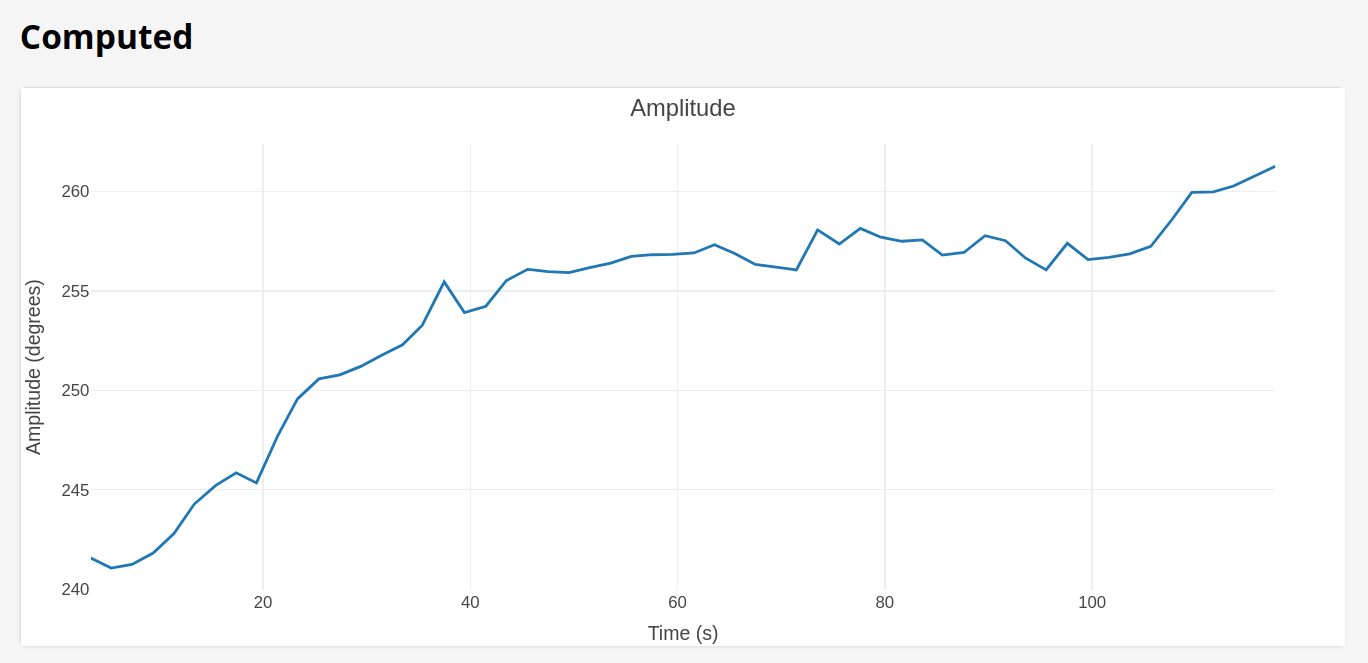Click x-axis tick label 100
1368x663 pixels.
(1092, 602)
